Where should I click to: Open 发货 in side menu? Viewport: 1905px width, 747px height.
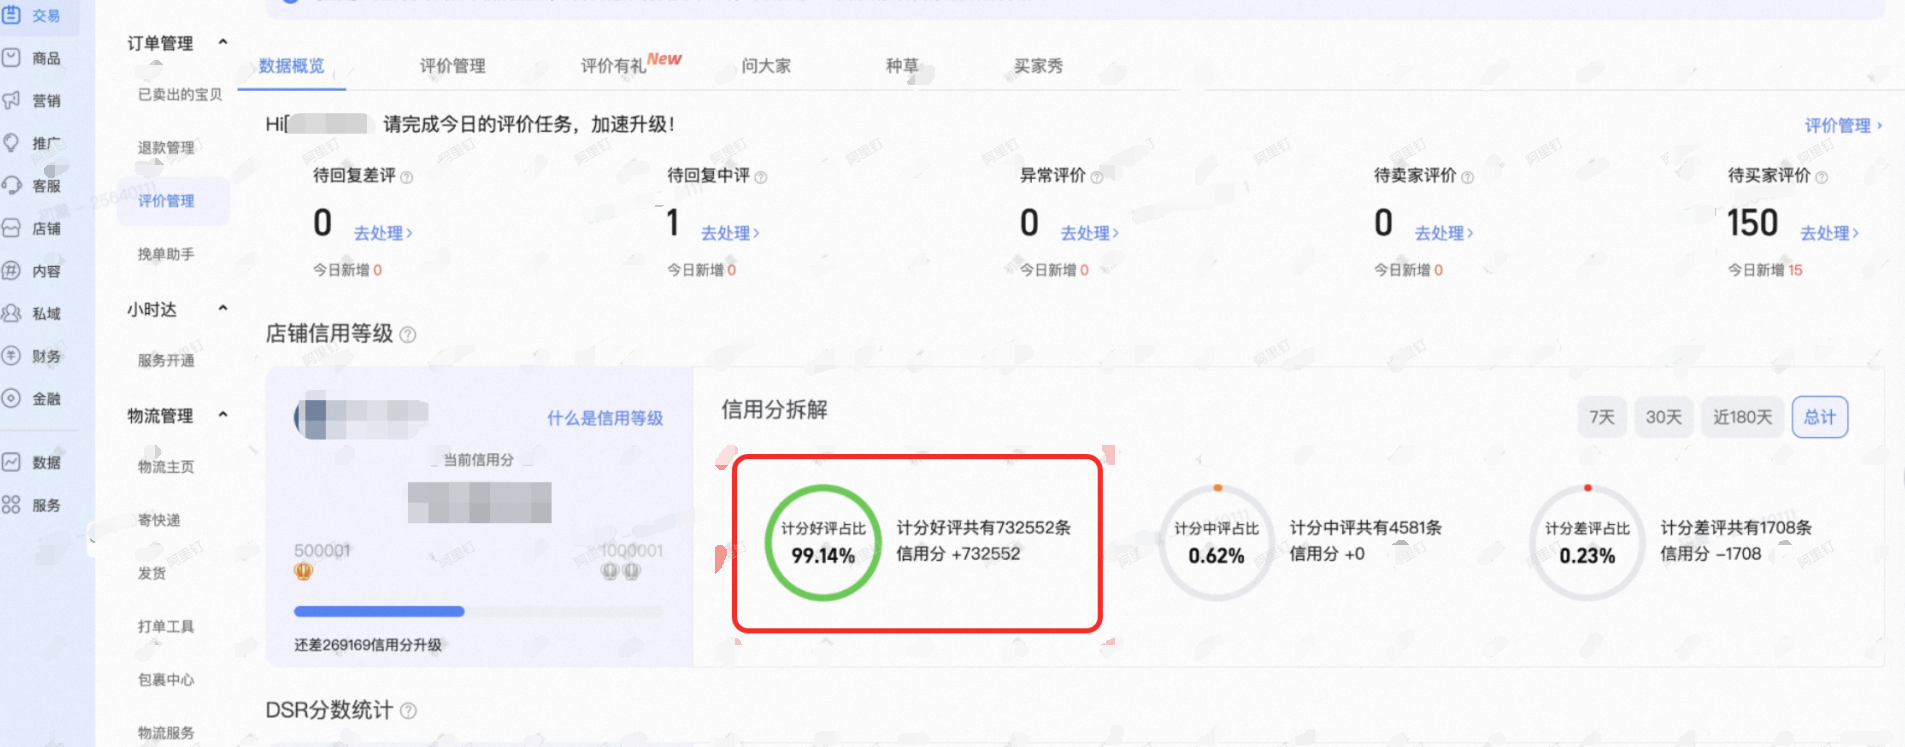(x=152, y=573)
